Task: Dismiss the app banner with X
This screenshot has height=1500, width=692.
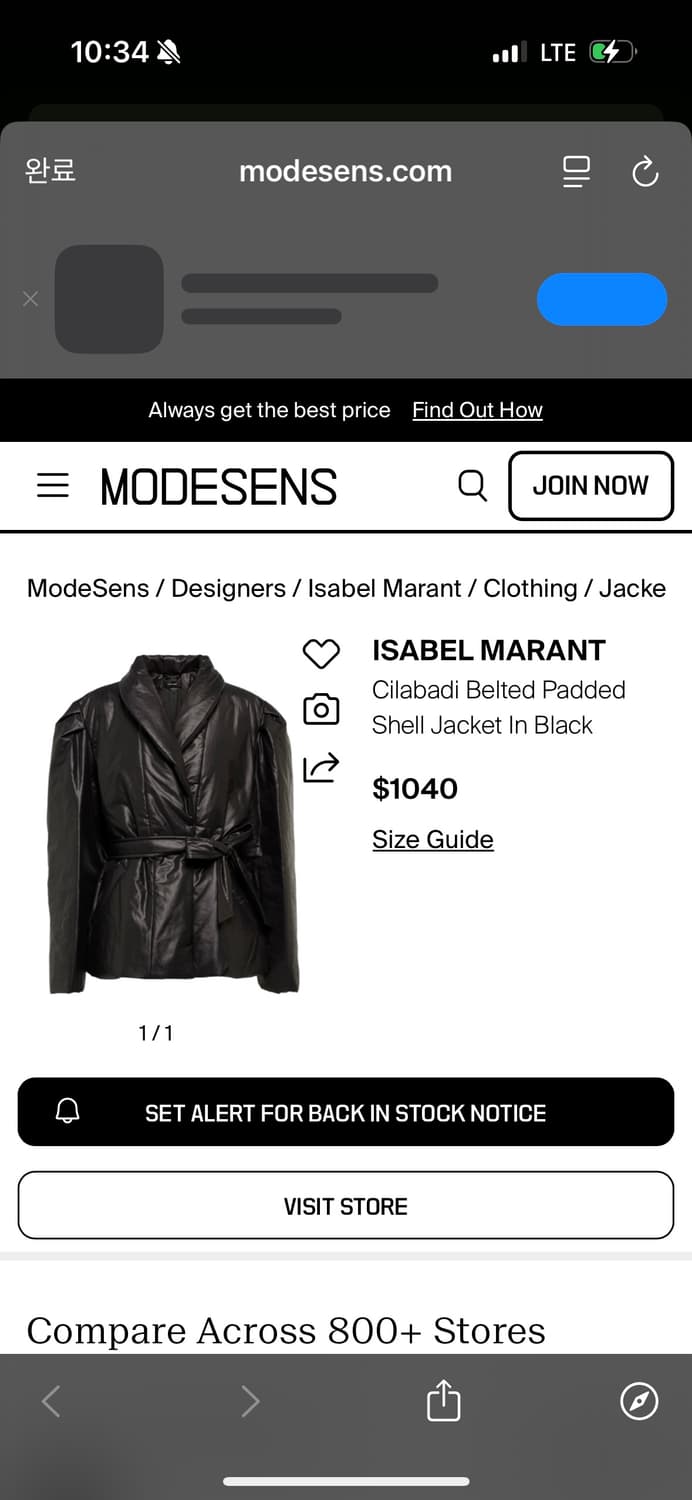Action: click(x=31, y=299)
